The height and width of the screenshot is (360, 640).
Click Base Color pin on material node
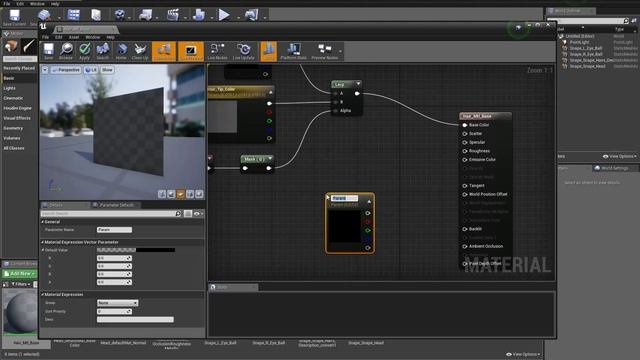(464, 125)
